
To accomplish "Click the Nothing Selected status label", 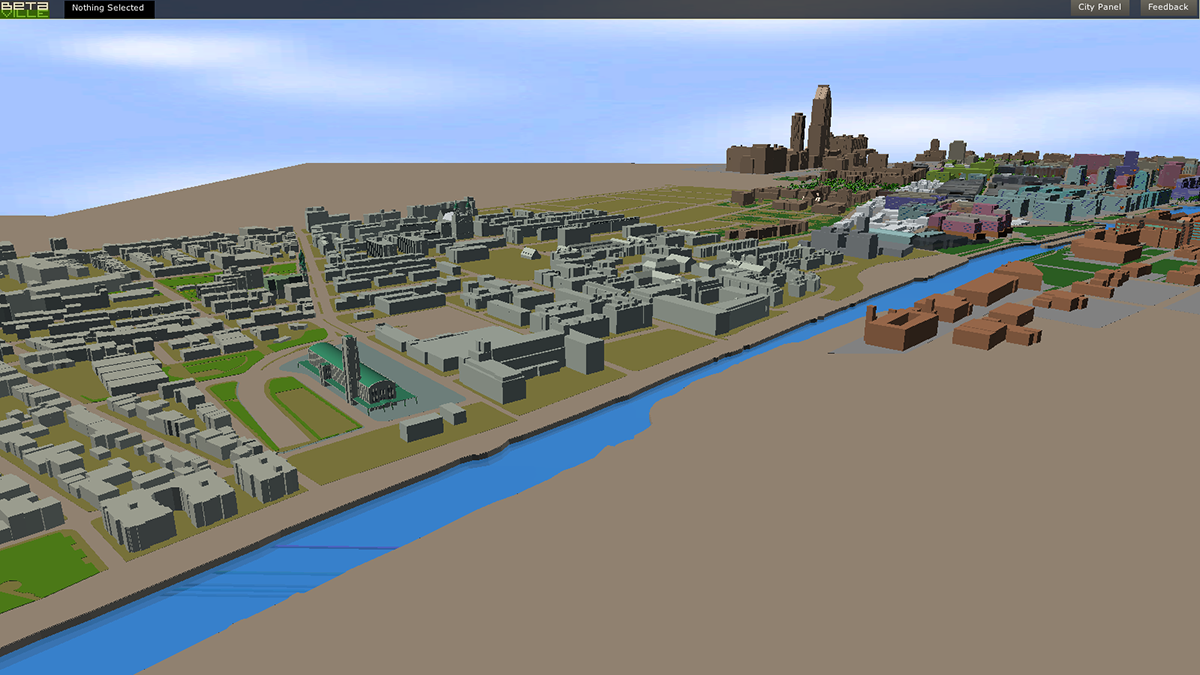I will pos(108,8).
